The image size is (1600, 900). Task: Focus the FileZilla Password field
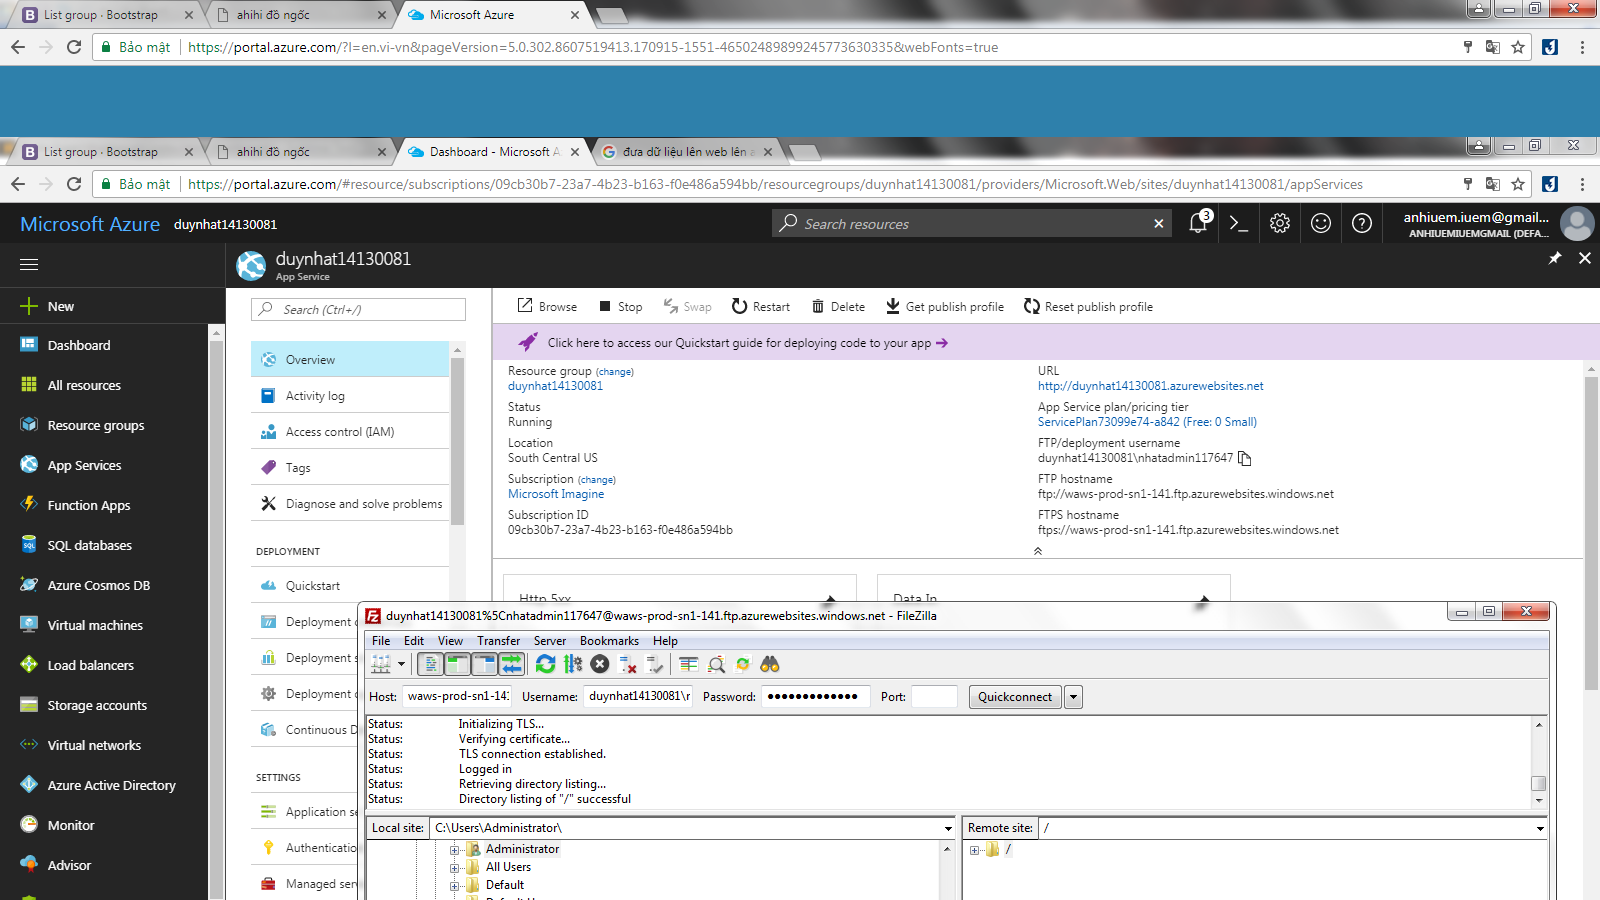tap(815, 696)
